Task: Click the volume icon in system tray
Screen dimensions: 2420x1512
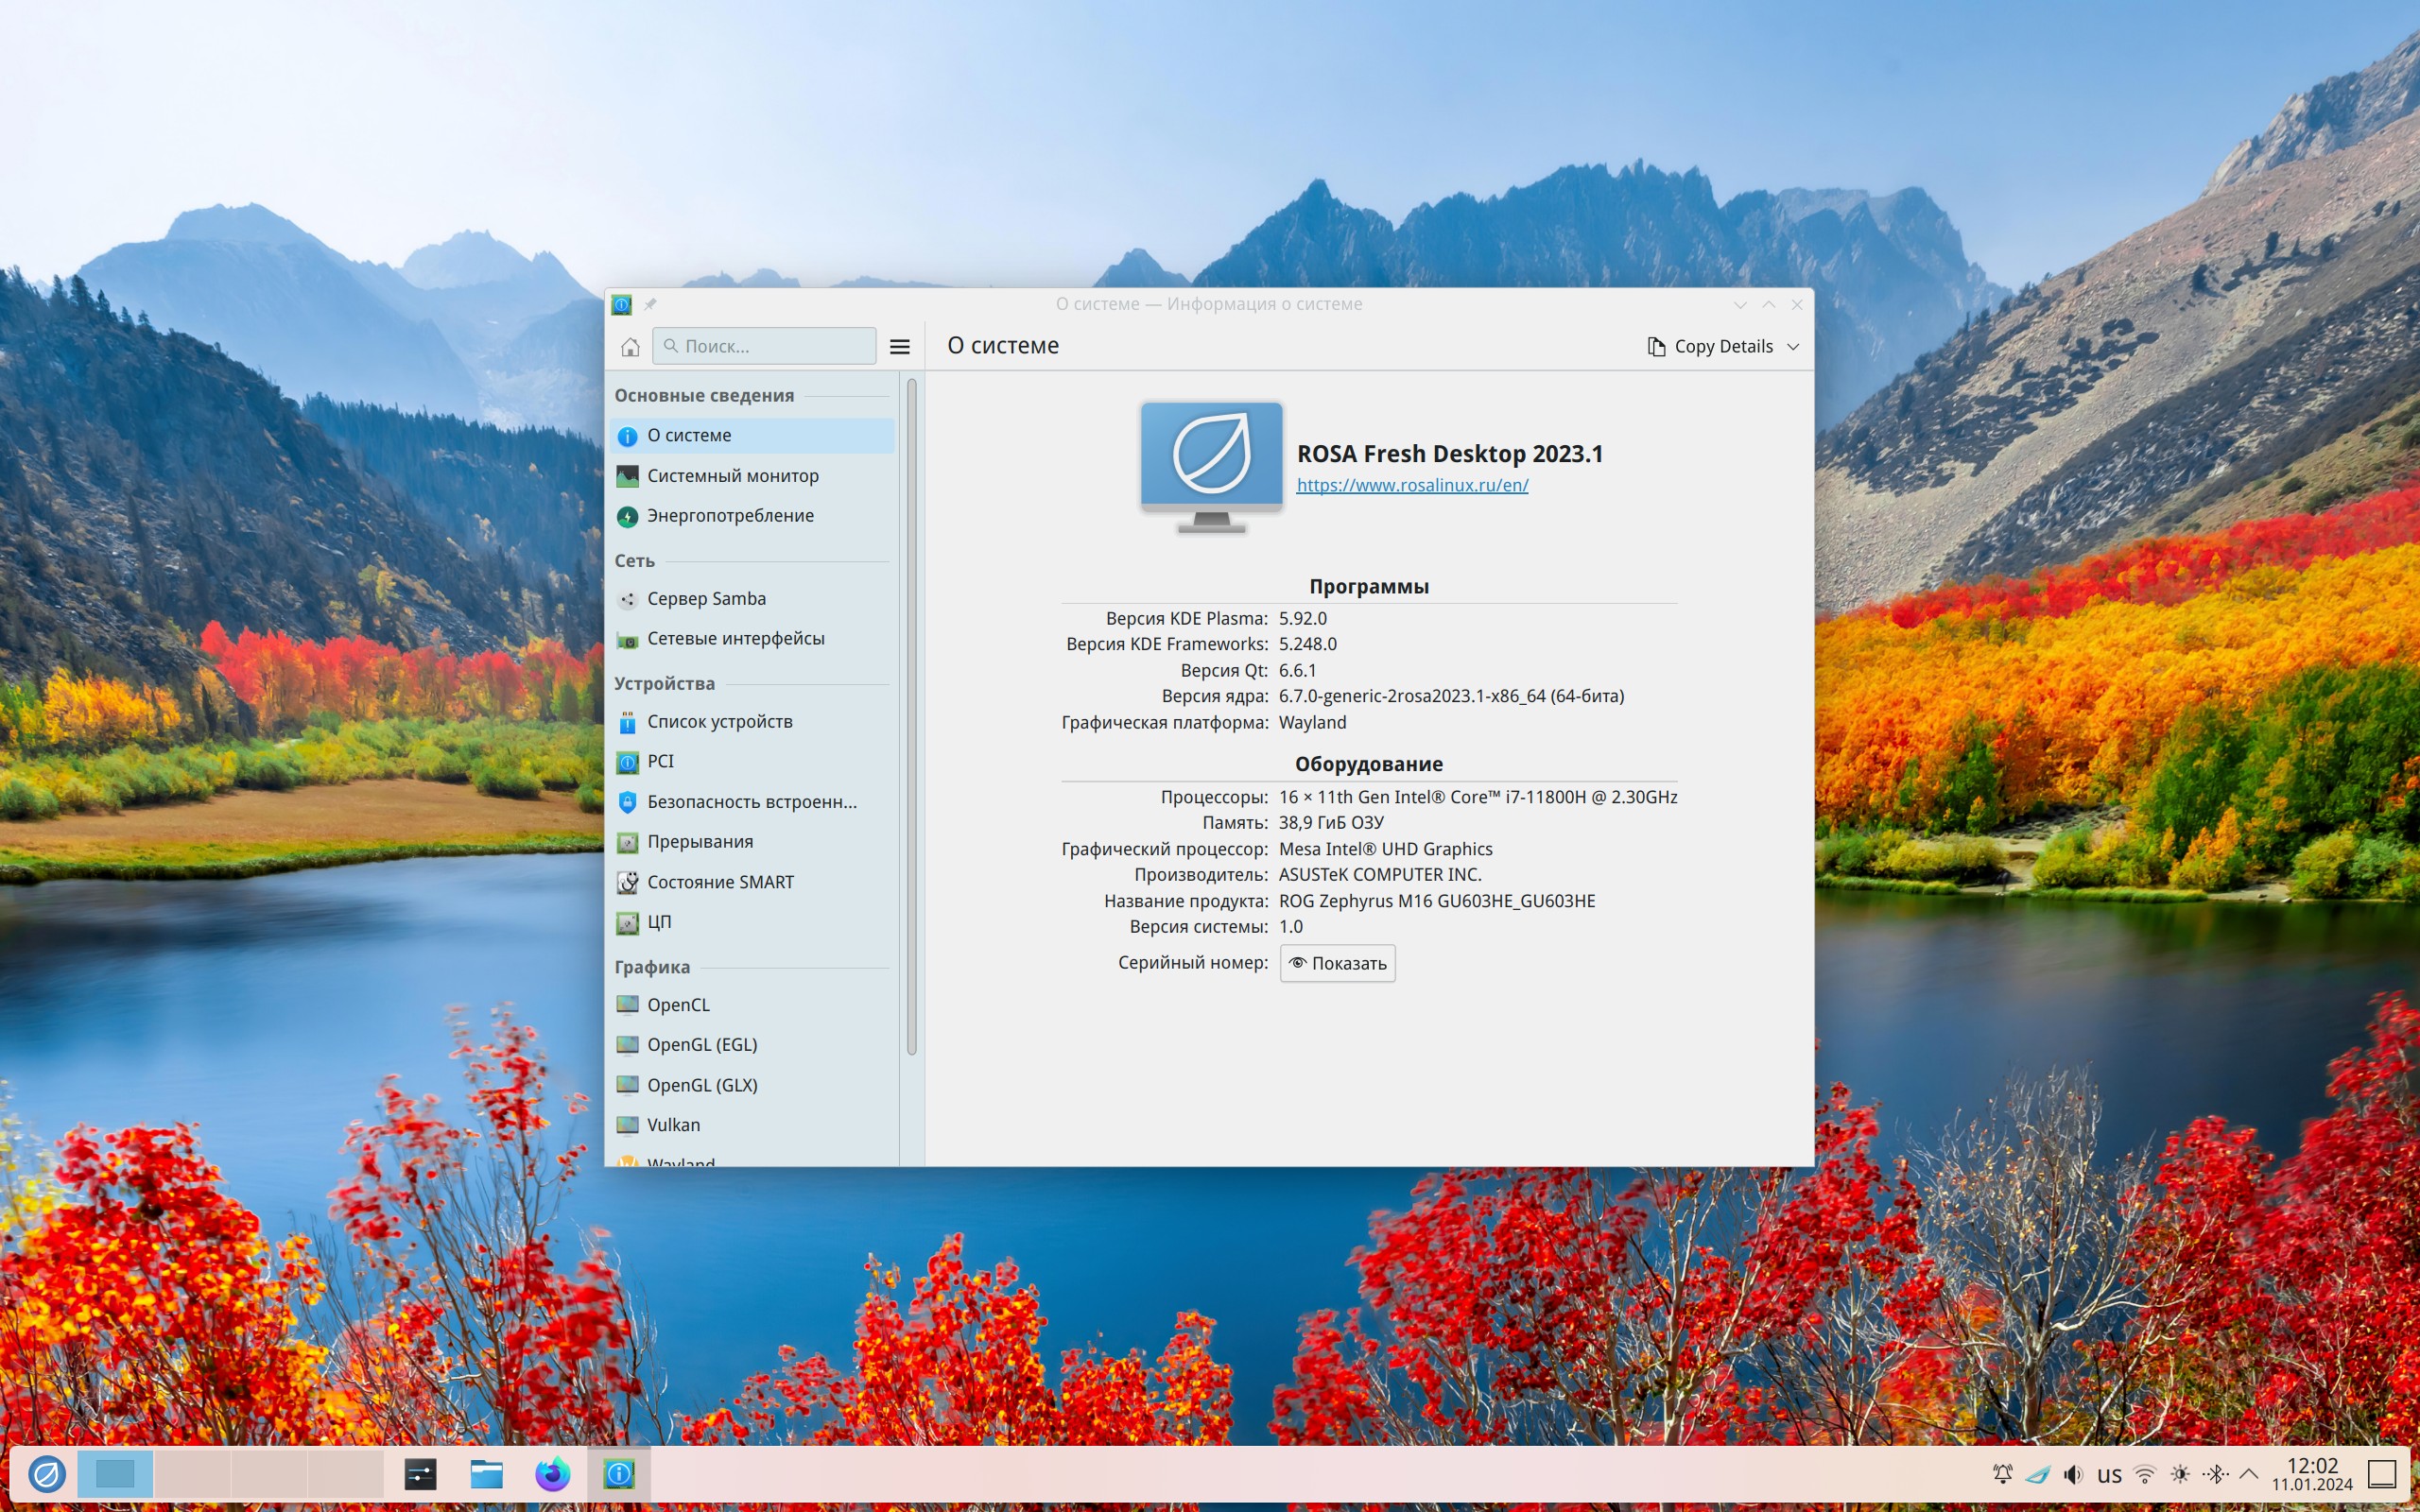Action: pyautogui.click(x=2073, y=1474)
